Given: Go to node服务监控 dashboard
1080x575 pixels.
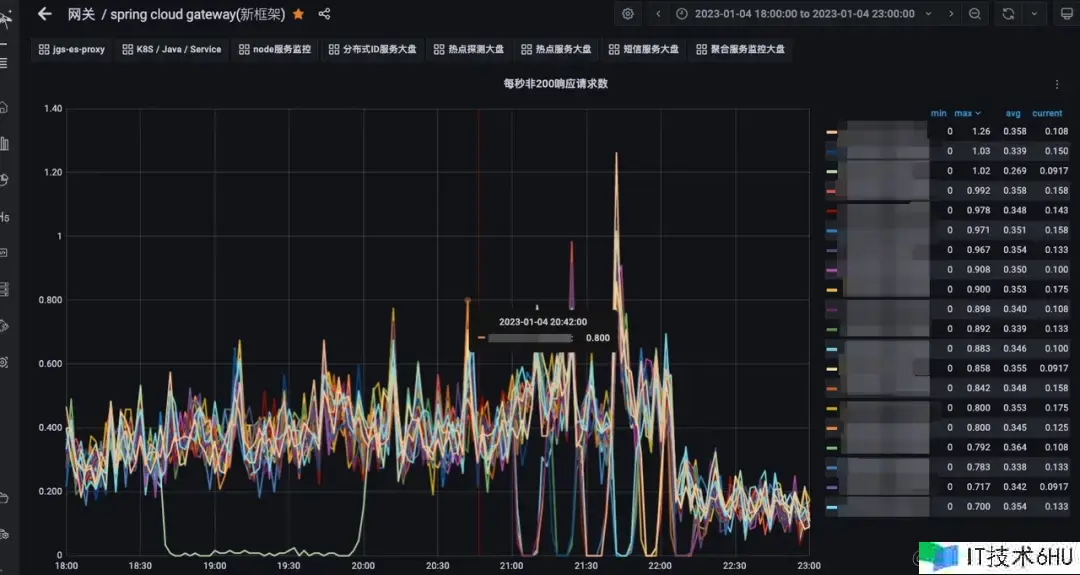Looking at the screenshot, I should click(274, 49).
